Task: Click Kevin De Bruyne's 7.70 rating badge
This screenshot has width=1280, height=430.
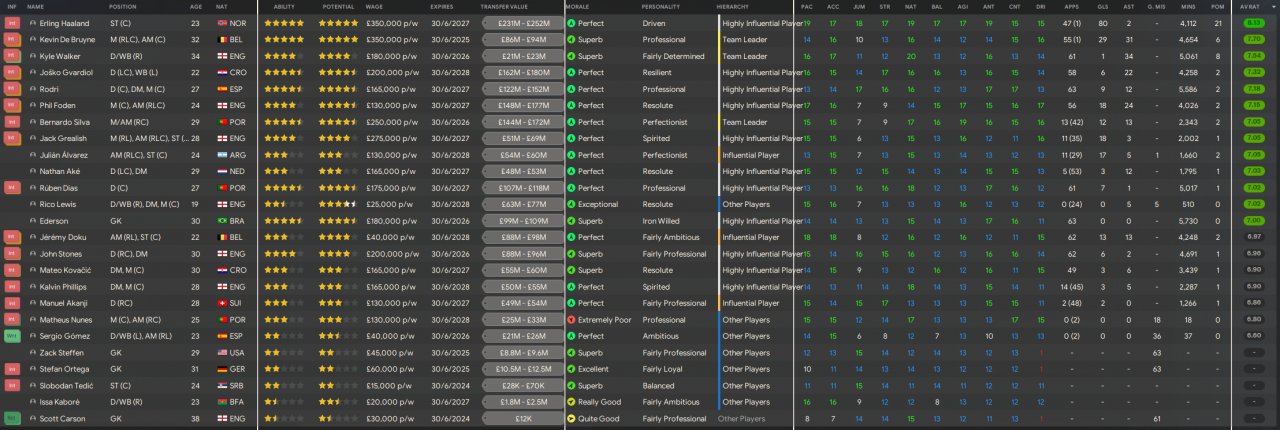Action: (x=1253, y=39)
